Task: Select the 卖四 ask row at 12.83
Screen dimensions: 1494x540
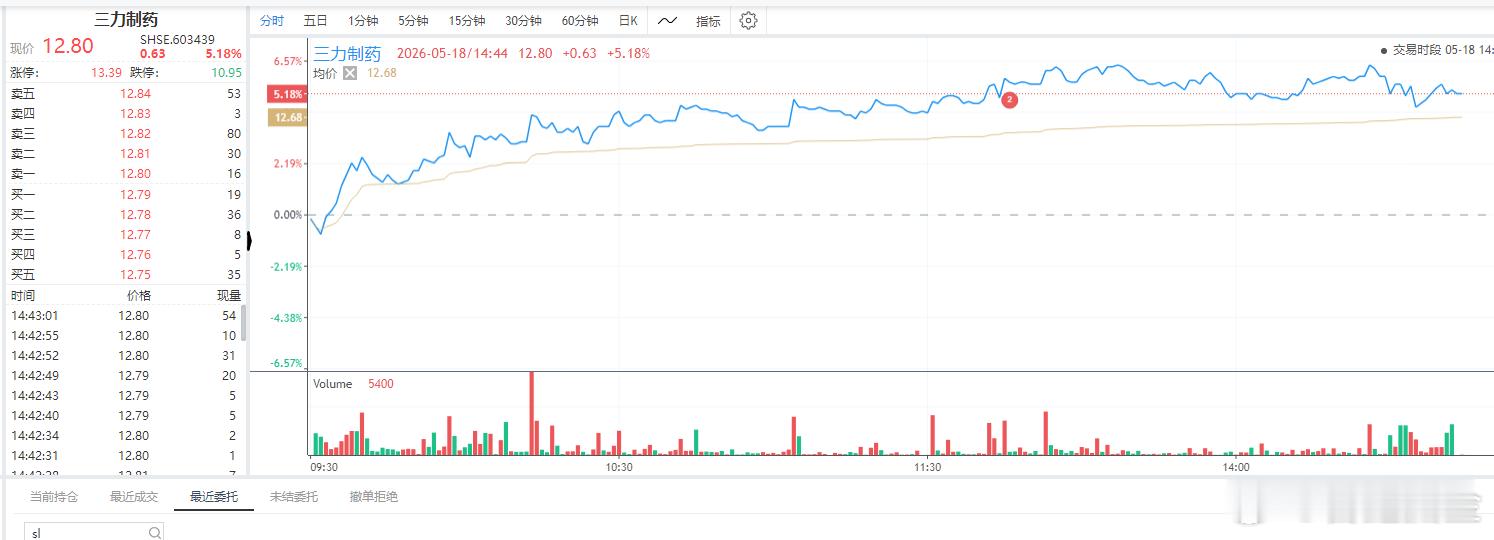Action: pyautogui.click(x=126, y=113)
